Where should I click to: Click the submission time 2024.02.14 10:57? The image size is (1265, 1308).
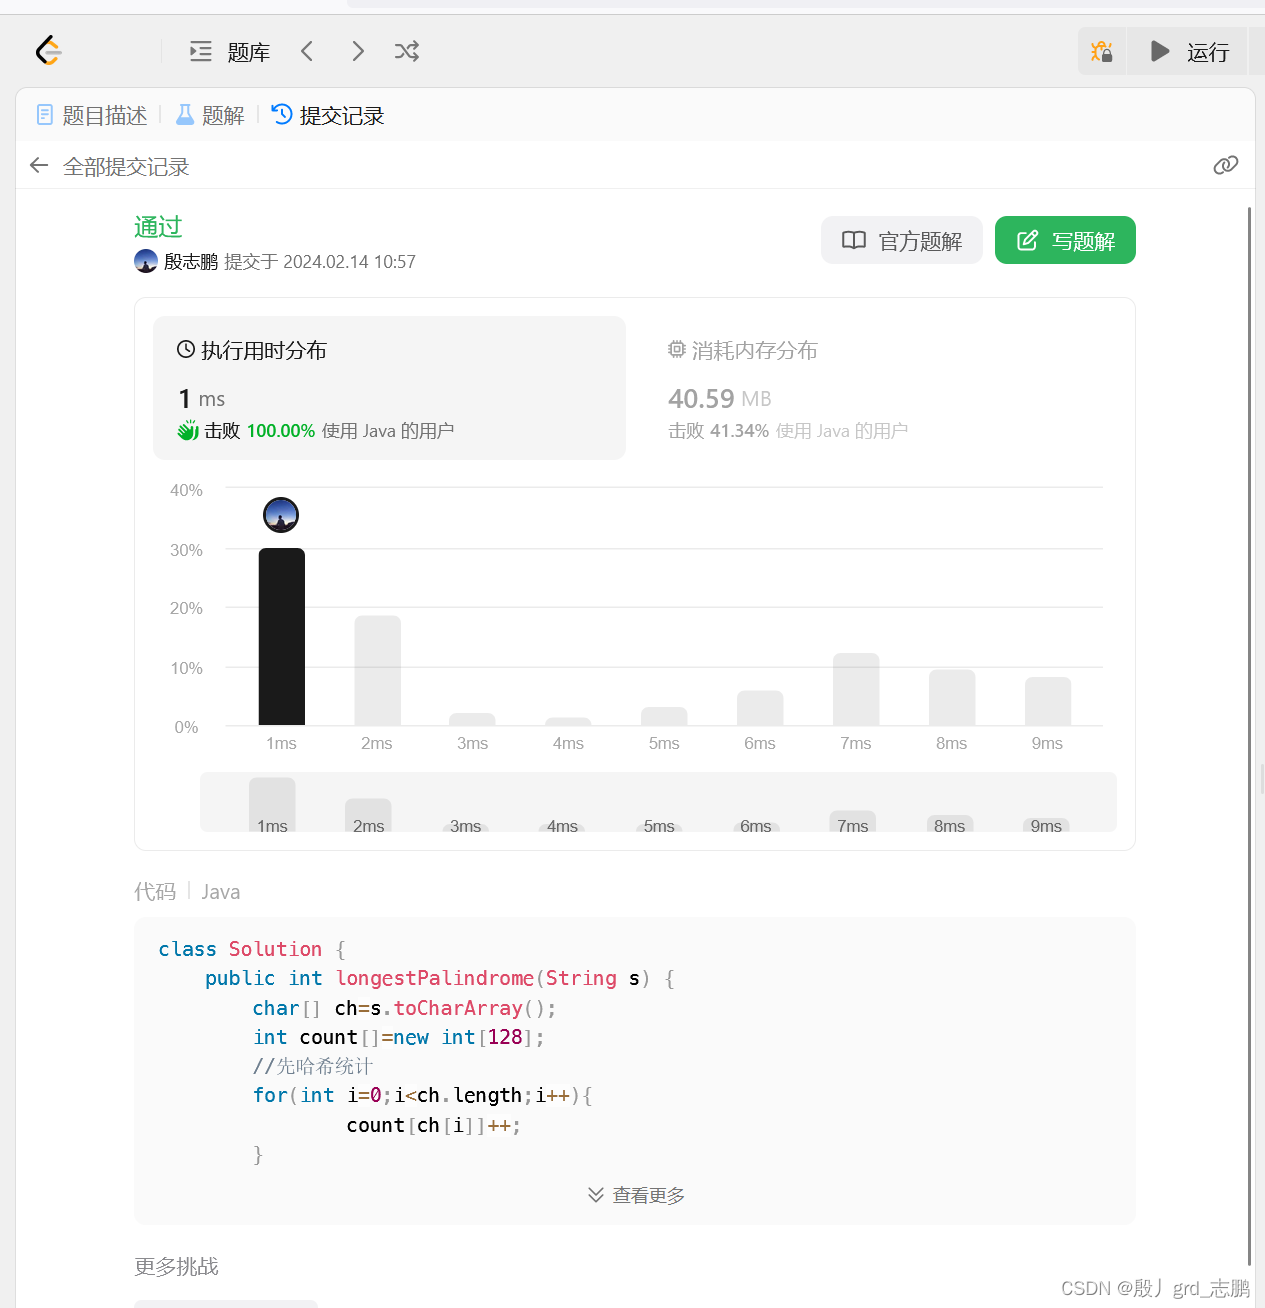point(349,262)
